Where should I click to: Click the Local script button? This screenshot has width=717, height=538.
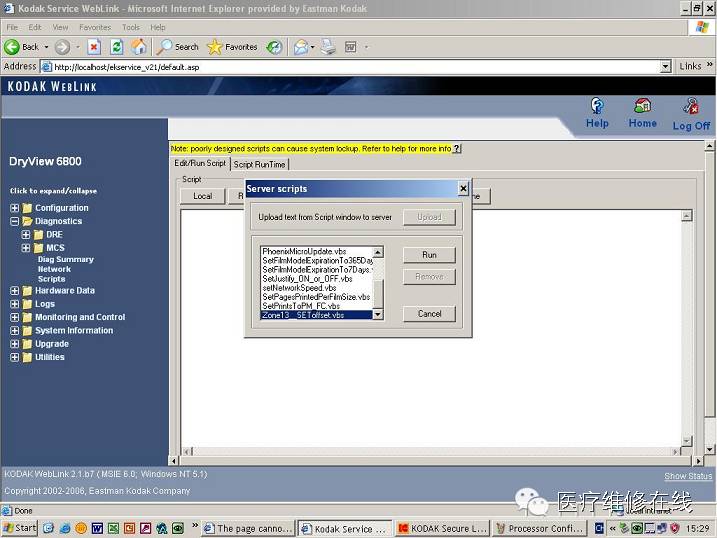(203, 196)
